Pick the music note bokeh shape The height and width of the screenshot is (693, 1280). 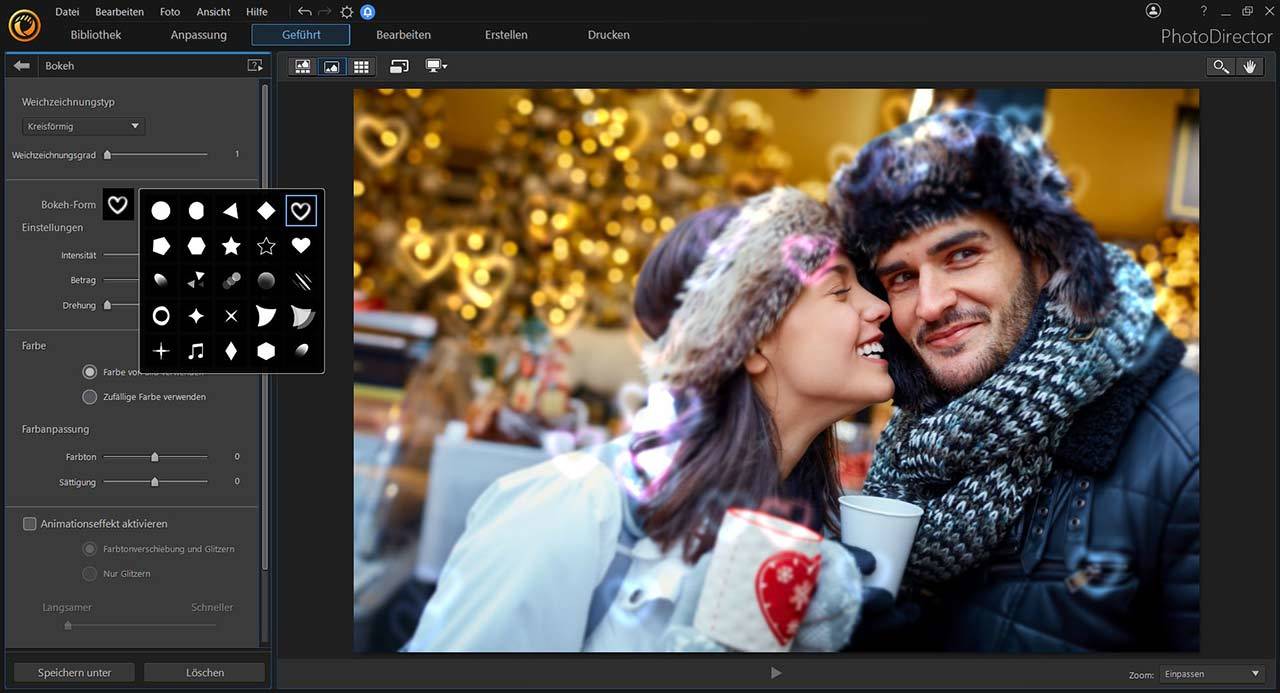pos(196,351)
